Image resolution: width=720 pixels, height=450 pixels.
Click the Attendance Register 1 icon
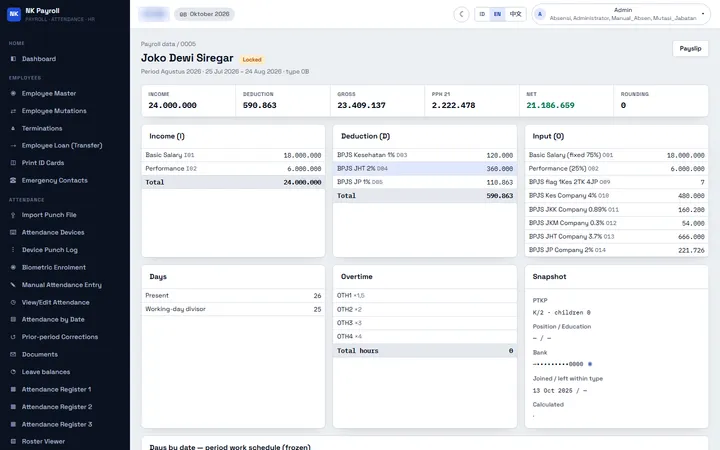(13, 389)
